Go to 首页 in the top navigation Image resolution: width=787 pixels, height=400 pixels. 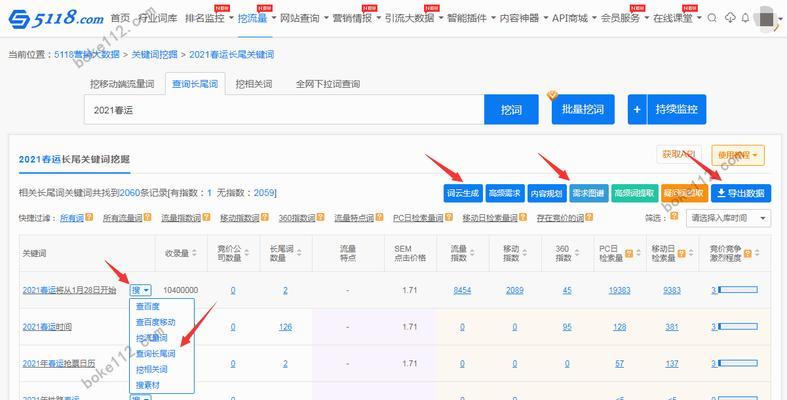120,18
